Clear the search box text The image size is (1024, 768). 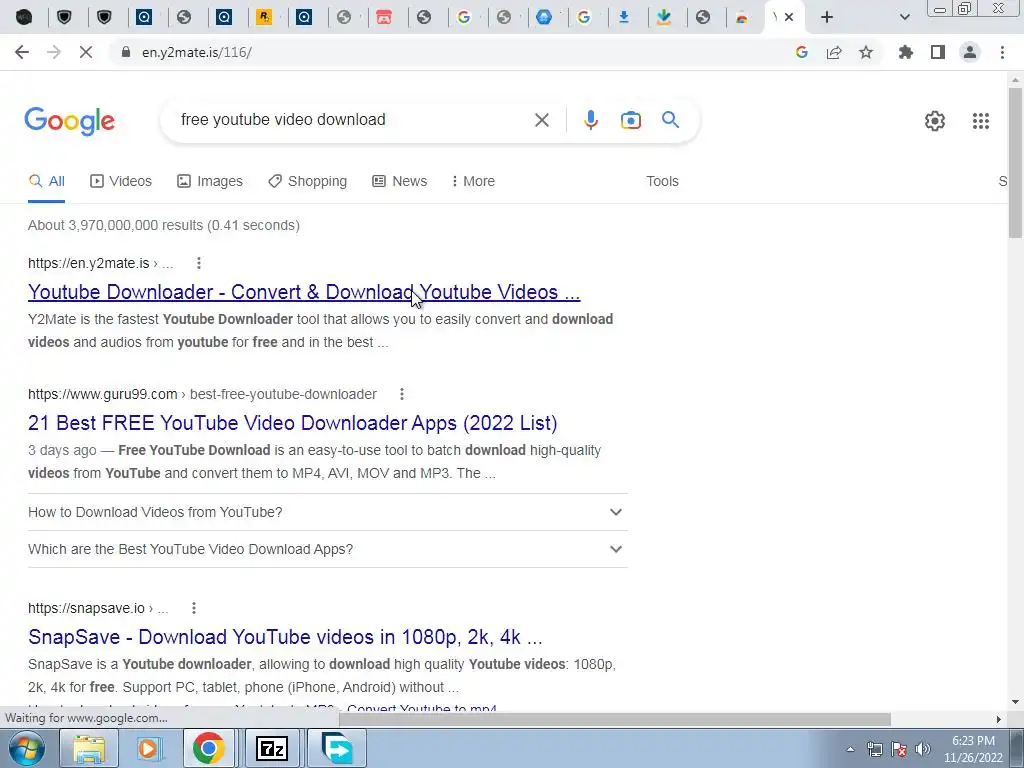[541, 120]
